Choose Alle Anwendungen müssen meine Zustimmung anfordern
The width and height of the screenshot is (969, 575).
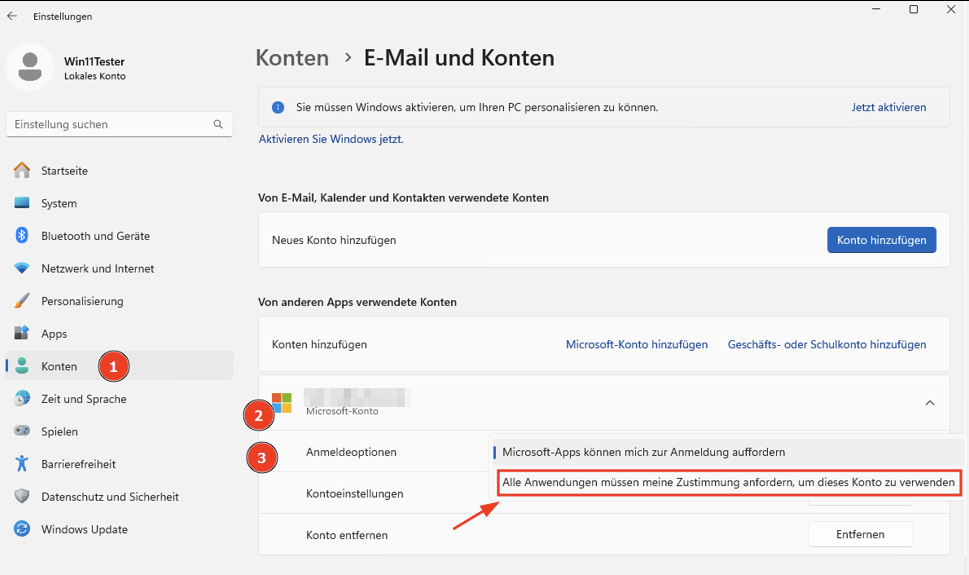coord(729,482)
